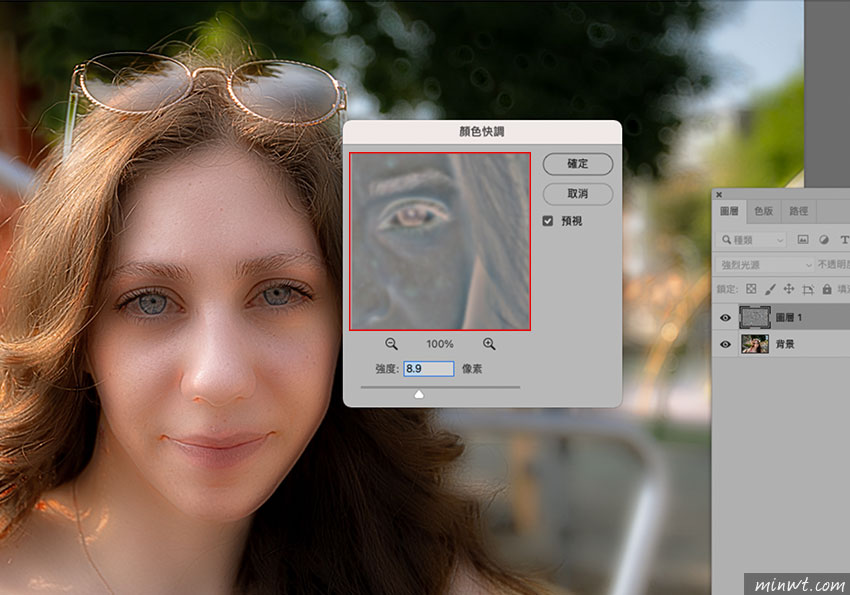The width and height of the screenshot is (850, 595).
Task: Click the 像素 unit label
Action: click(472, 369)
